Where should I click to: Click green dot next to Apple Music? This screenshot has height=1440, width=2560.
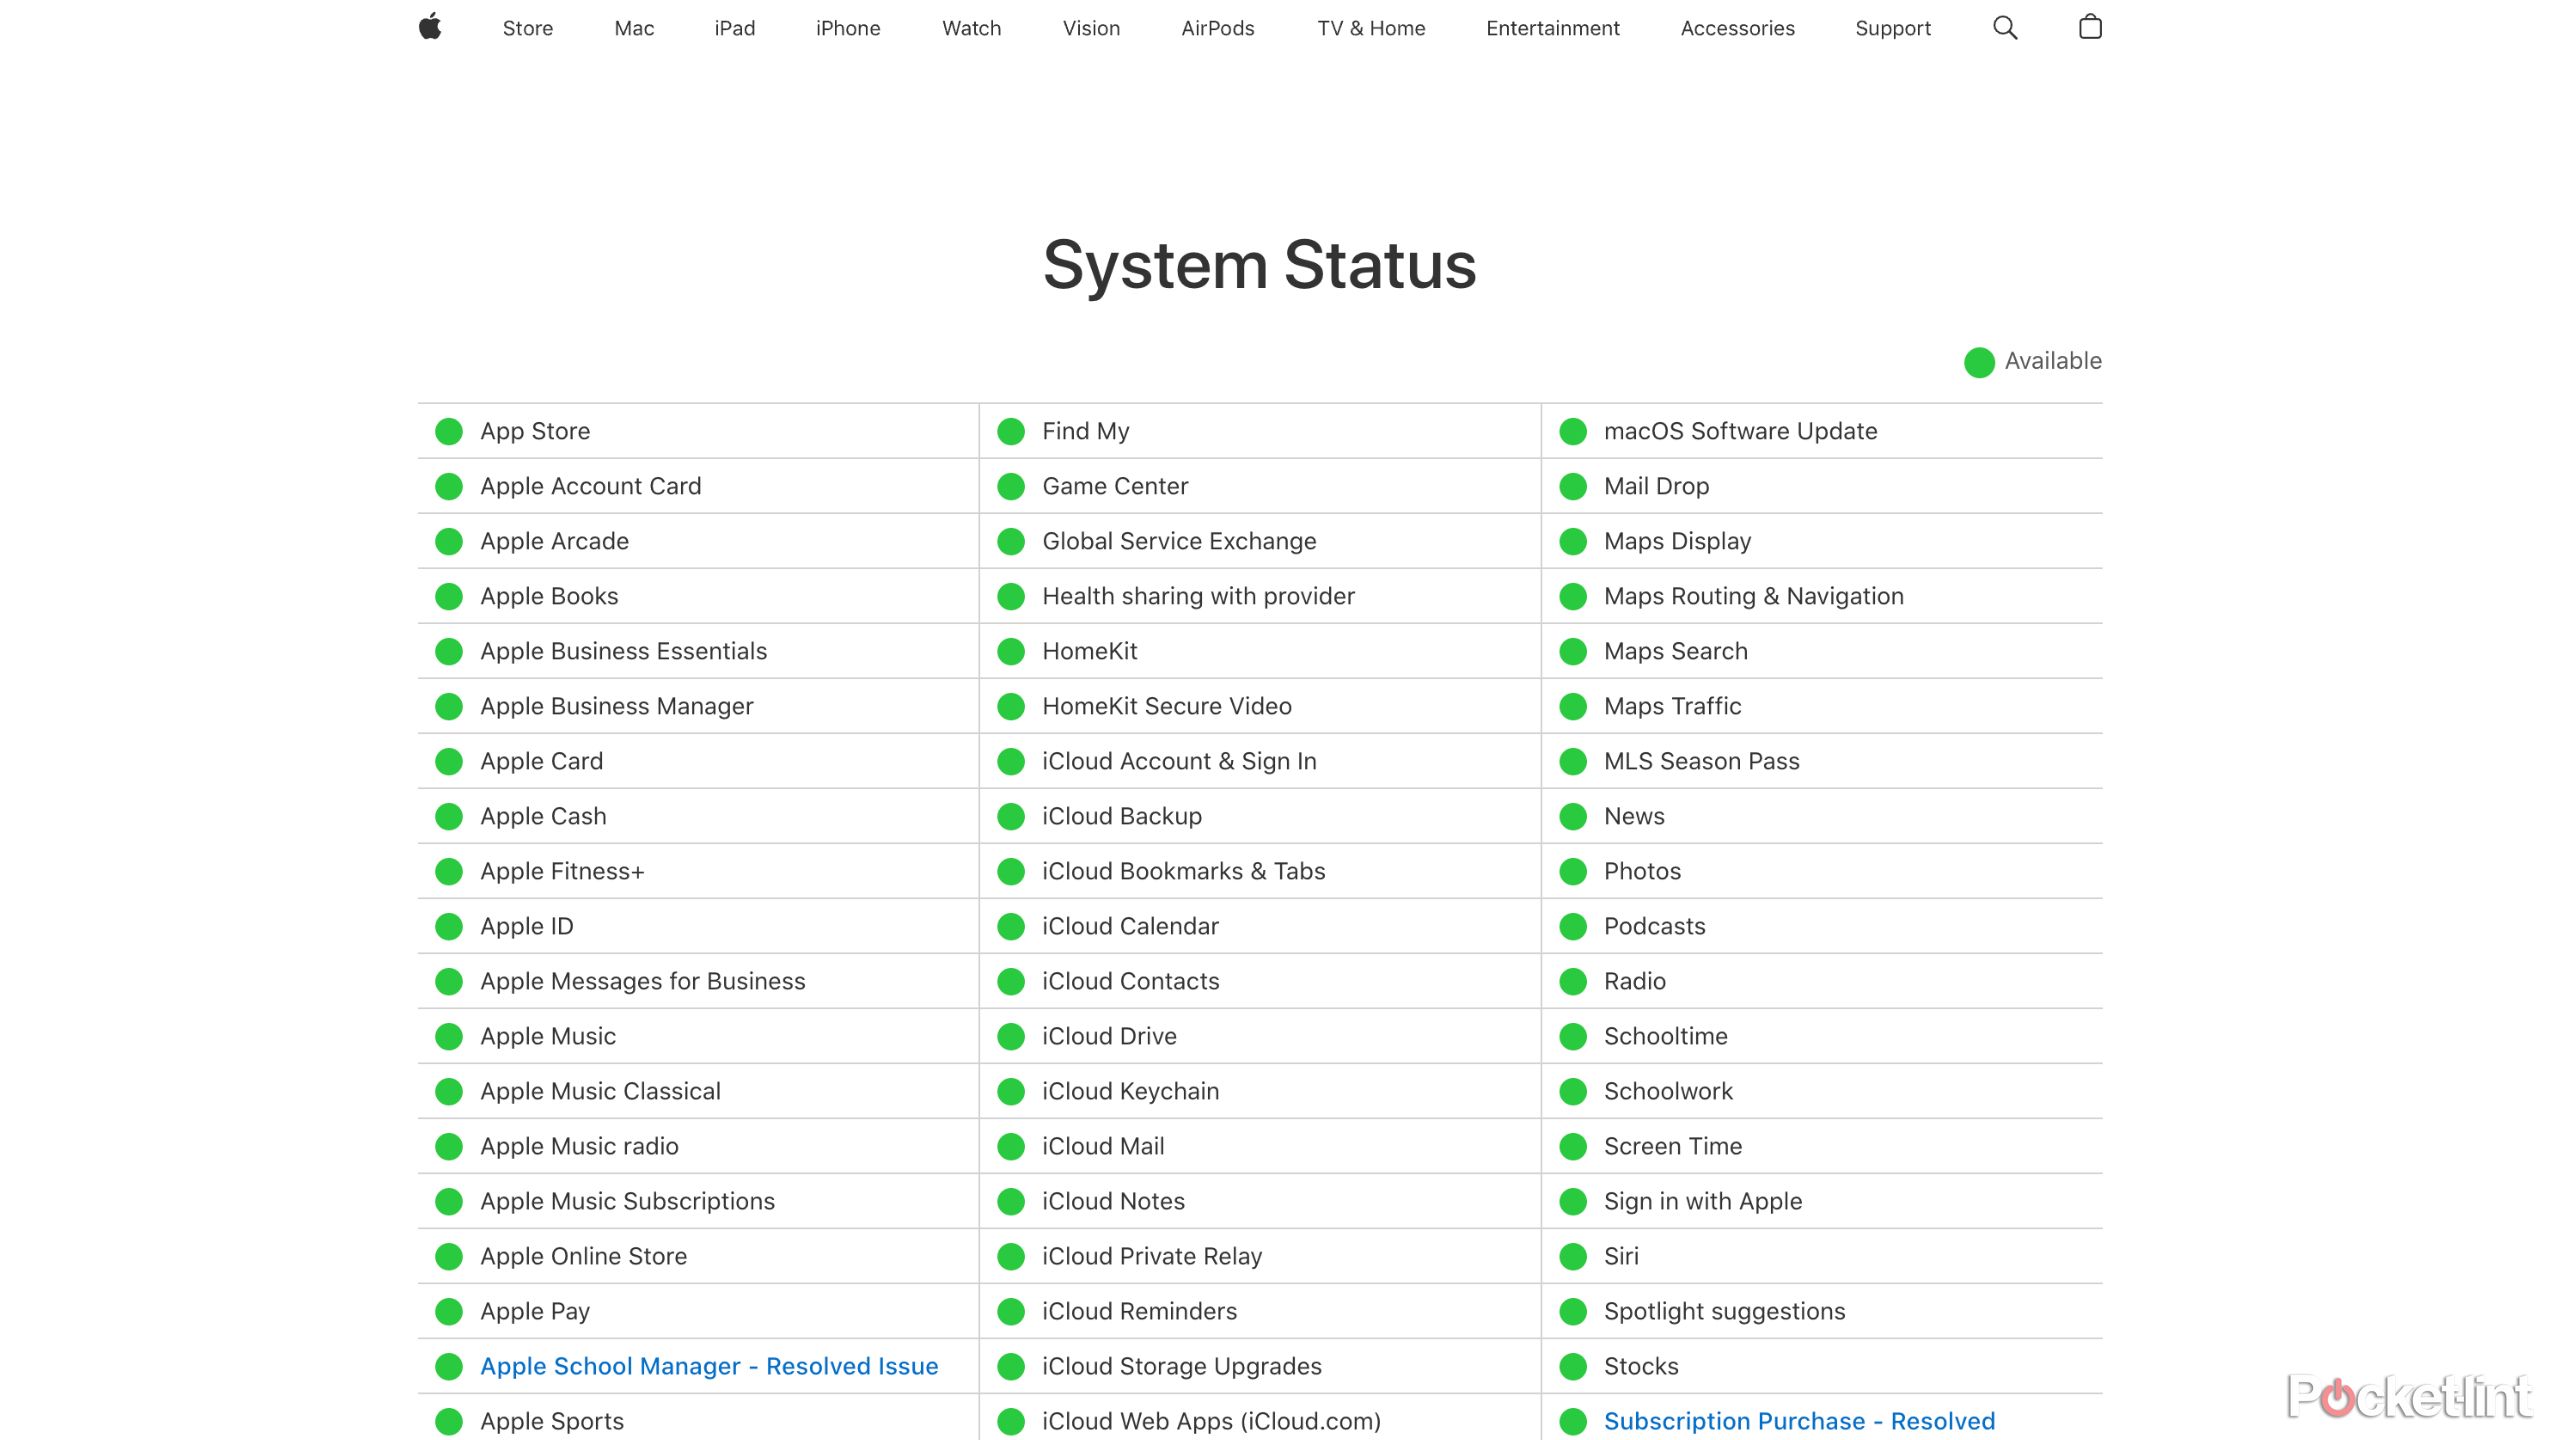pos(449,1036)
